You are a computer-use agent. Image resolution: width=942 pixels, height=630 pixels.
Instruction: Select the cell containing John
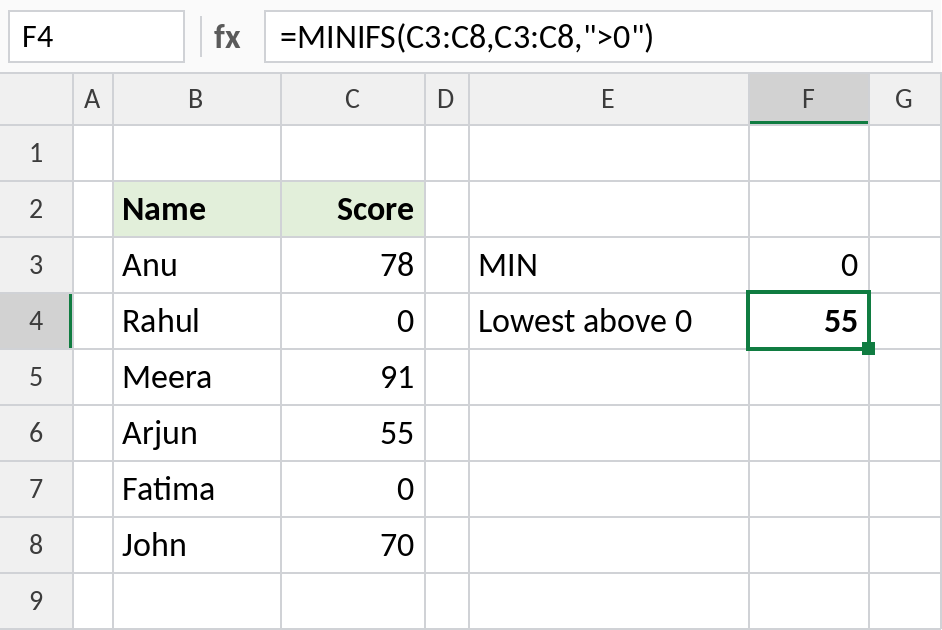196,545
